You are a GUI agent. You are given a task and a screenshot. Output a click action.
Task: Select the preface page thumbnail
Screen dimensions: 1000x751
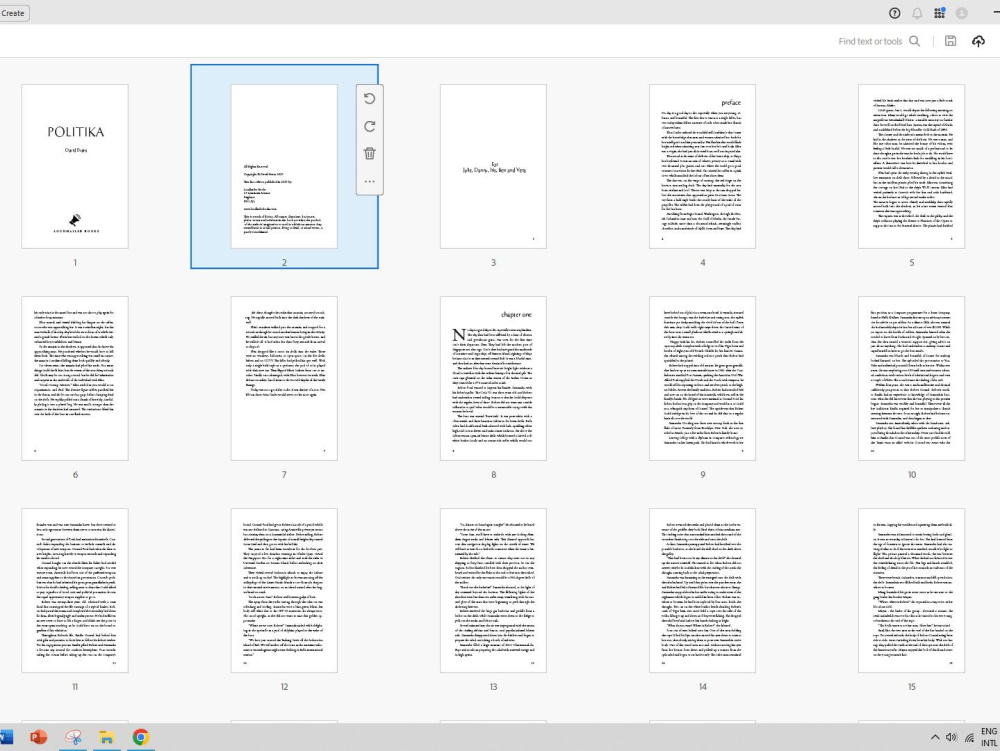pyautogui.click(x=702, y=167)
